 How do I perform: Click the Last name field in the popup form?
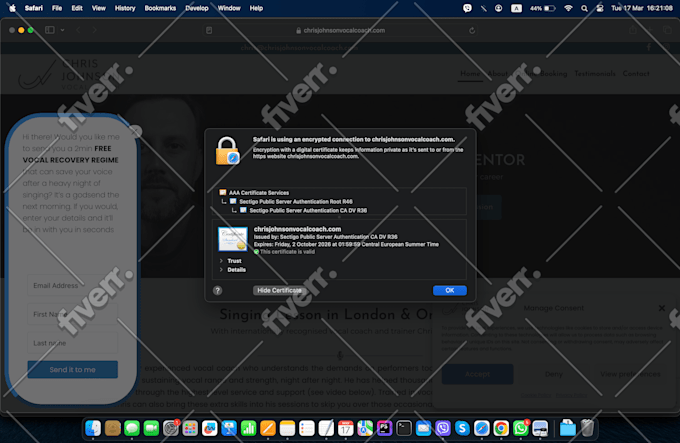[x=72, y=343]
